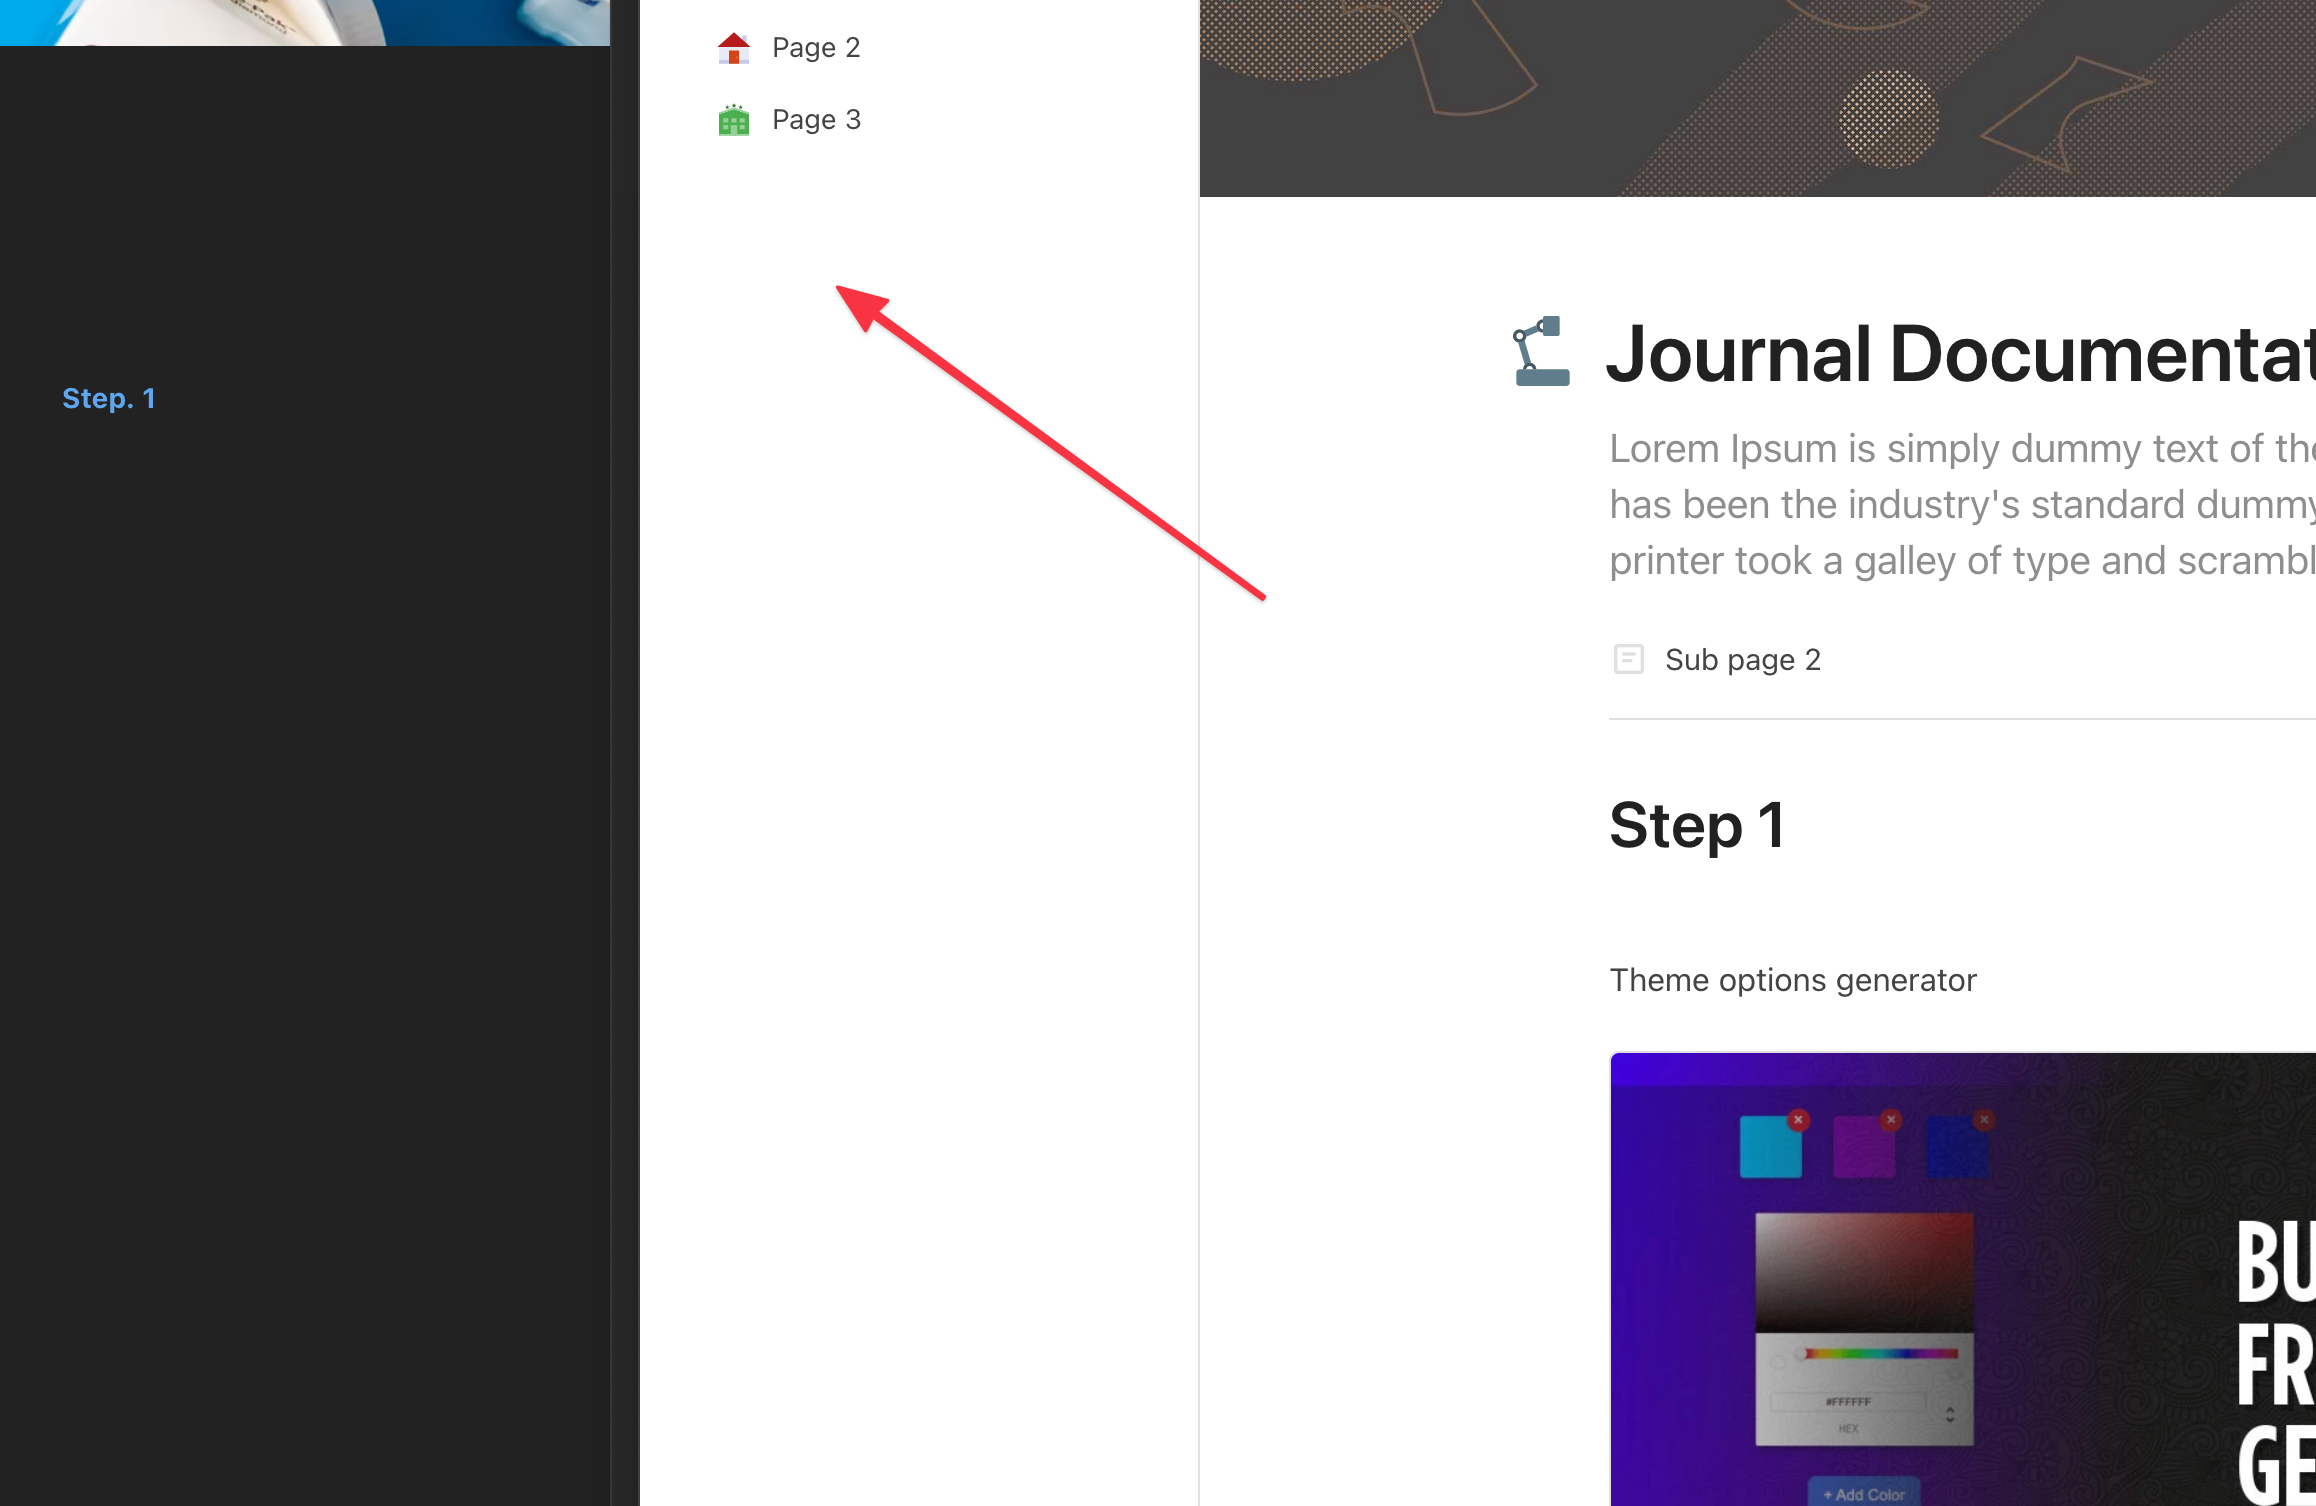Remove the purple color swatch with red X
2316x1506 pixels.
(x=1890, y=1120)
